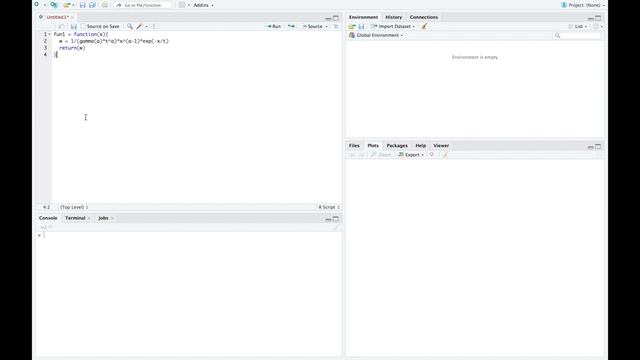Select the Untitled1 script tab

57,17
